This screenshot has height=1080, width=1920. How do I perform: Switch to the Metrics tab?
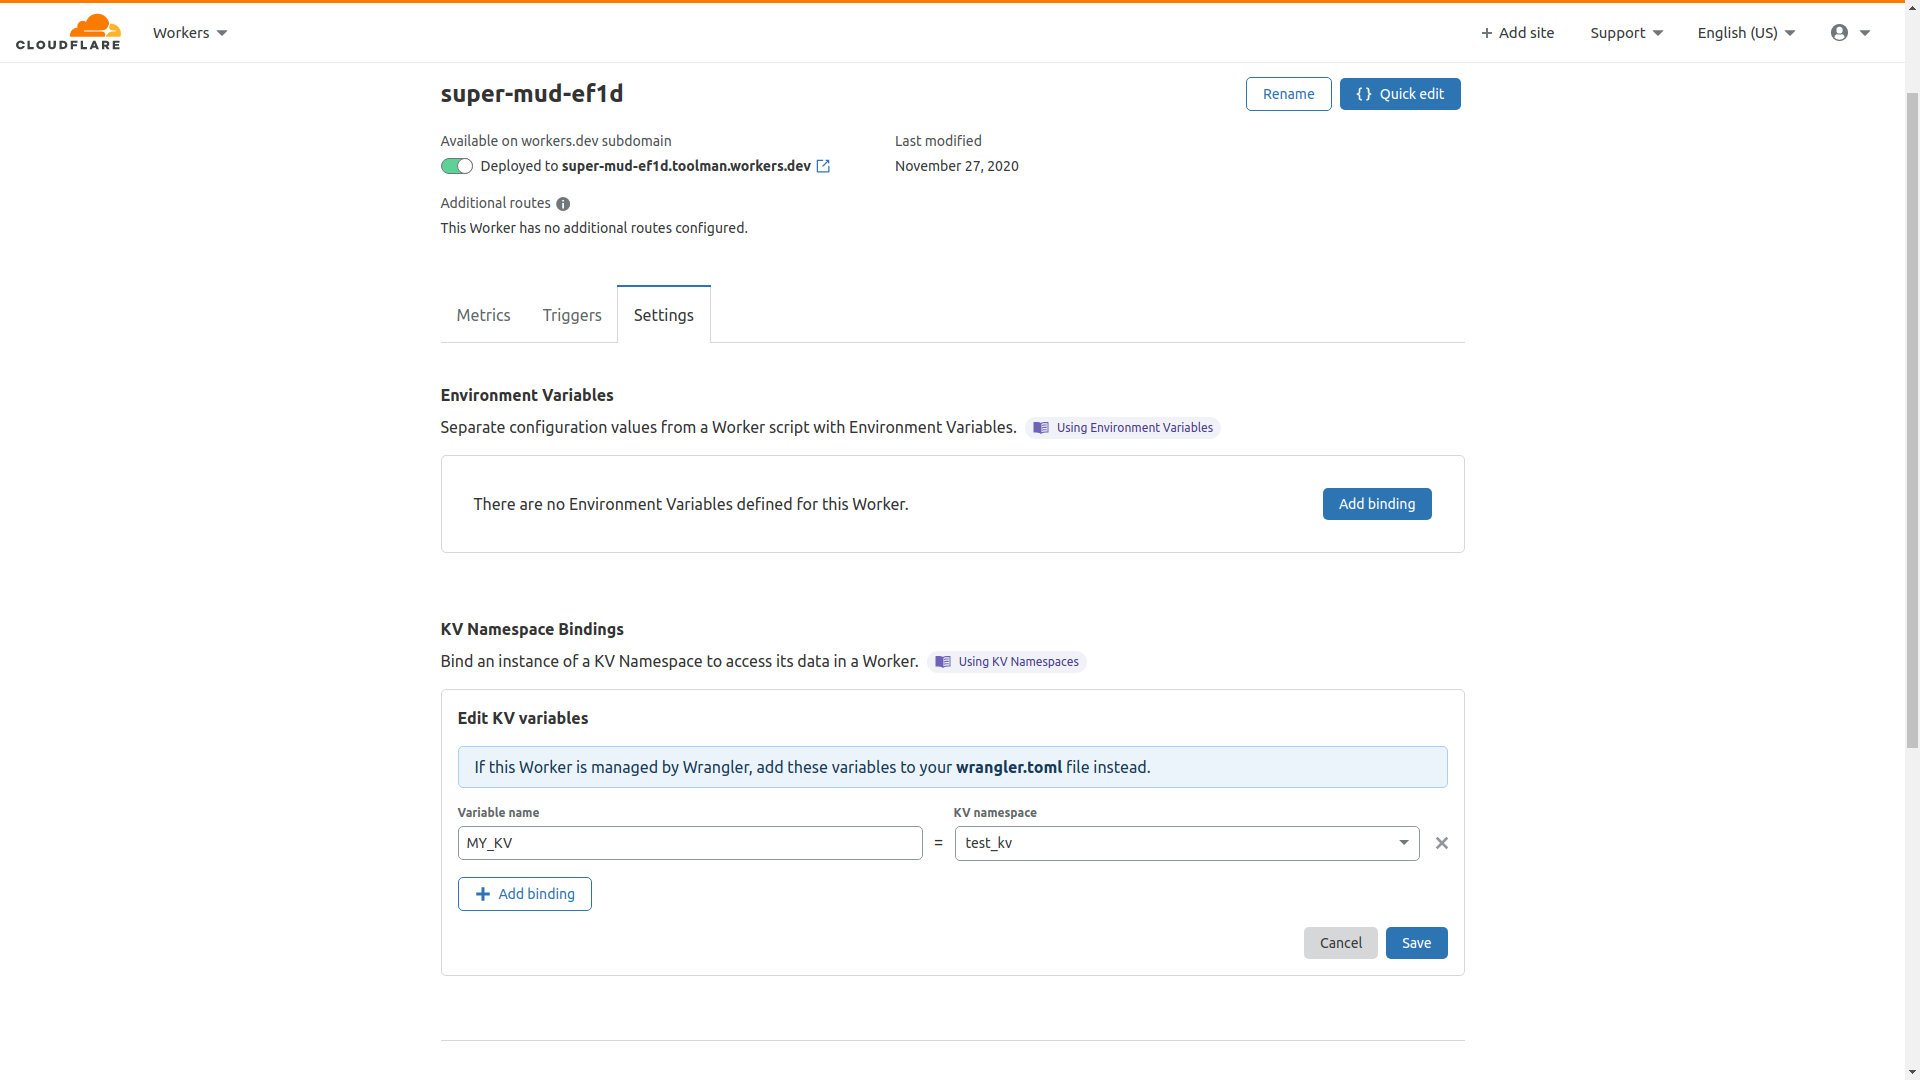pos(483,315)
